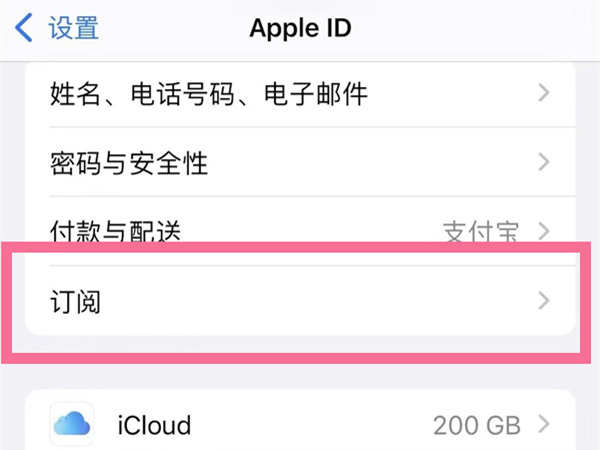Viewport: 600px width, 450px height.
Task: Open iCloud via the cloud icon
Action: (x=71, y=424)
